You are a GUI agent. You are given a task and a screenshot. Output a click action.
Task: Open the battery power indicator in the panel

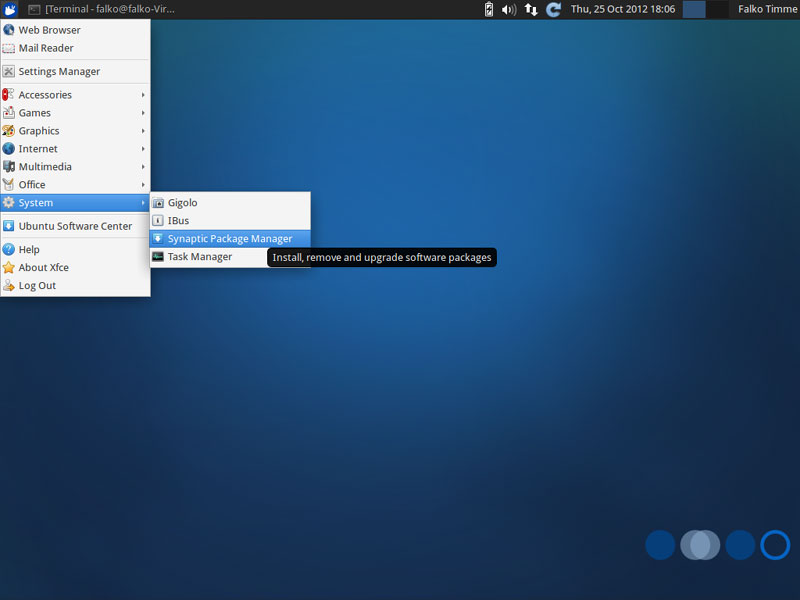[489, 9]
